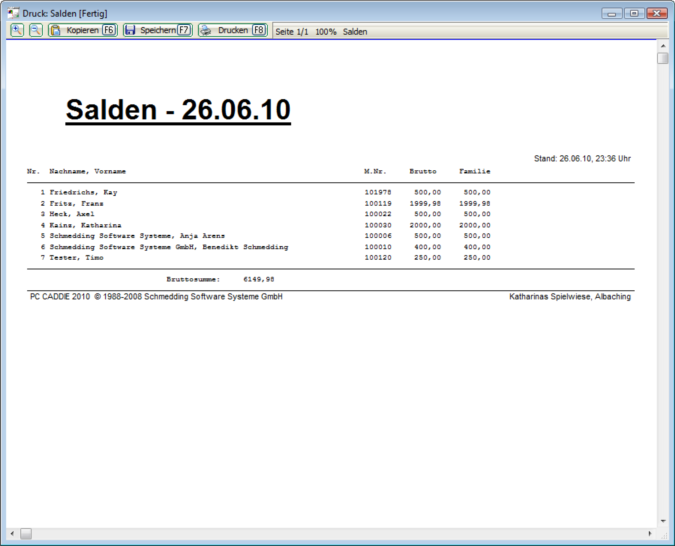Click the PC CADDIE 2010 copyright footer

(x=156, y=297)
